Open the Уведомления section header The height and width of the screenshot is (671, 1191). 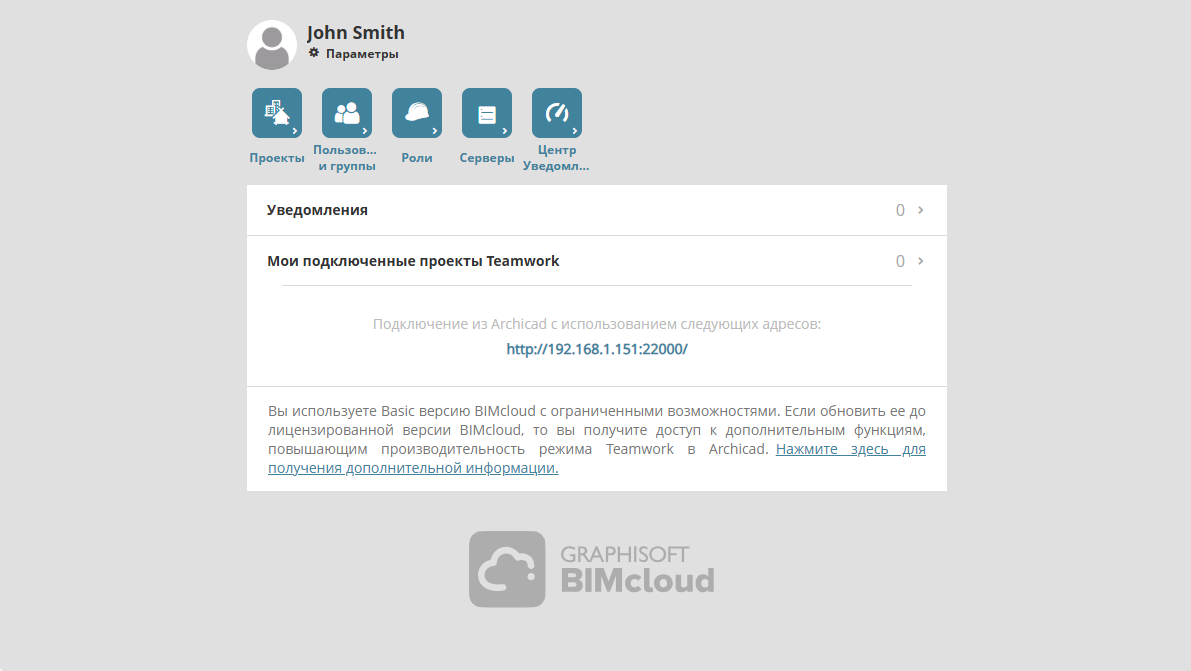tap(317, 210)
